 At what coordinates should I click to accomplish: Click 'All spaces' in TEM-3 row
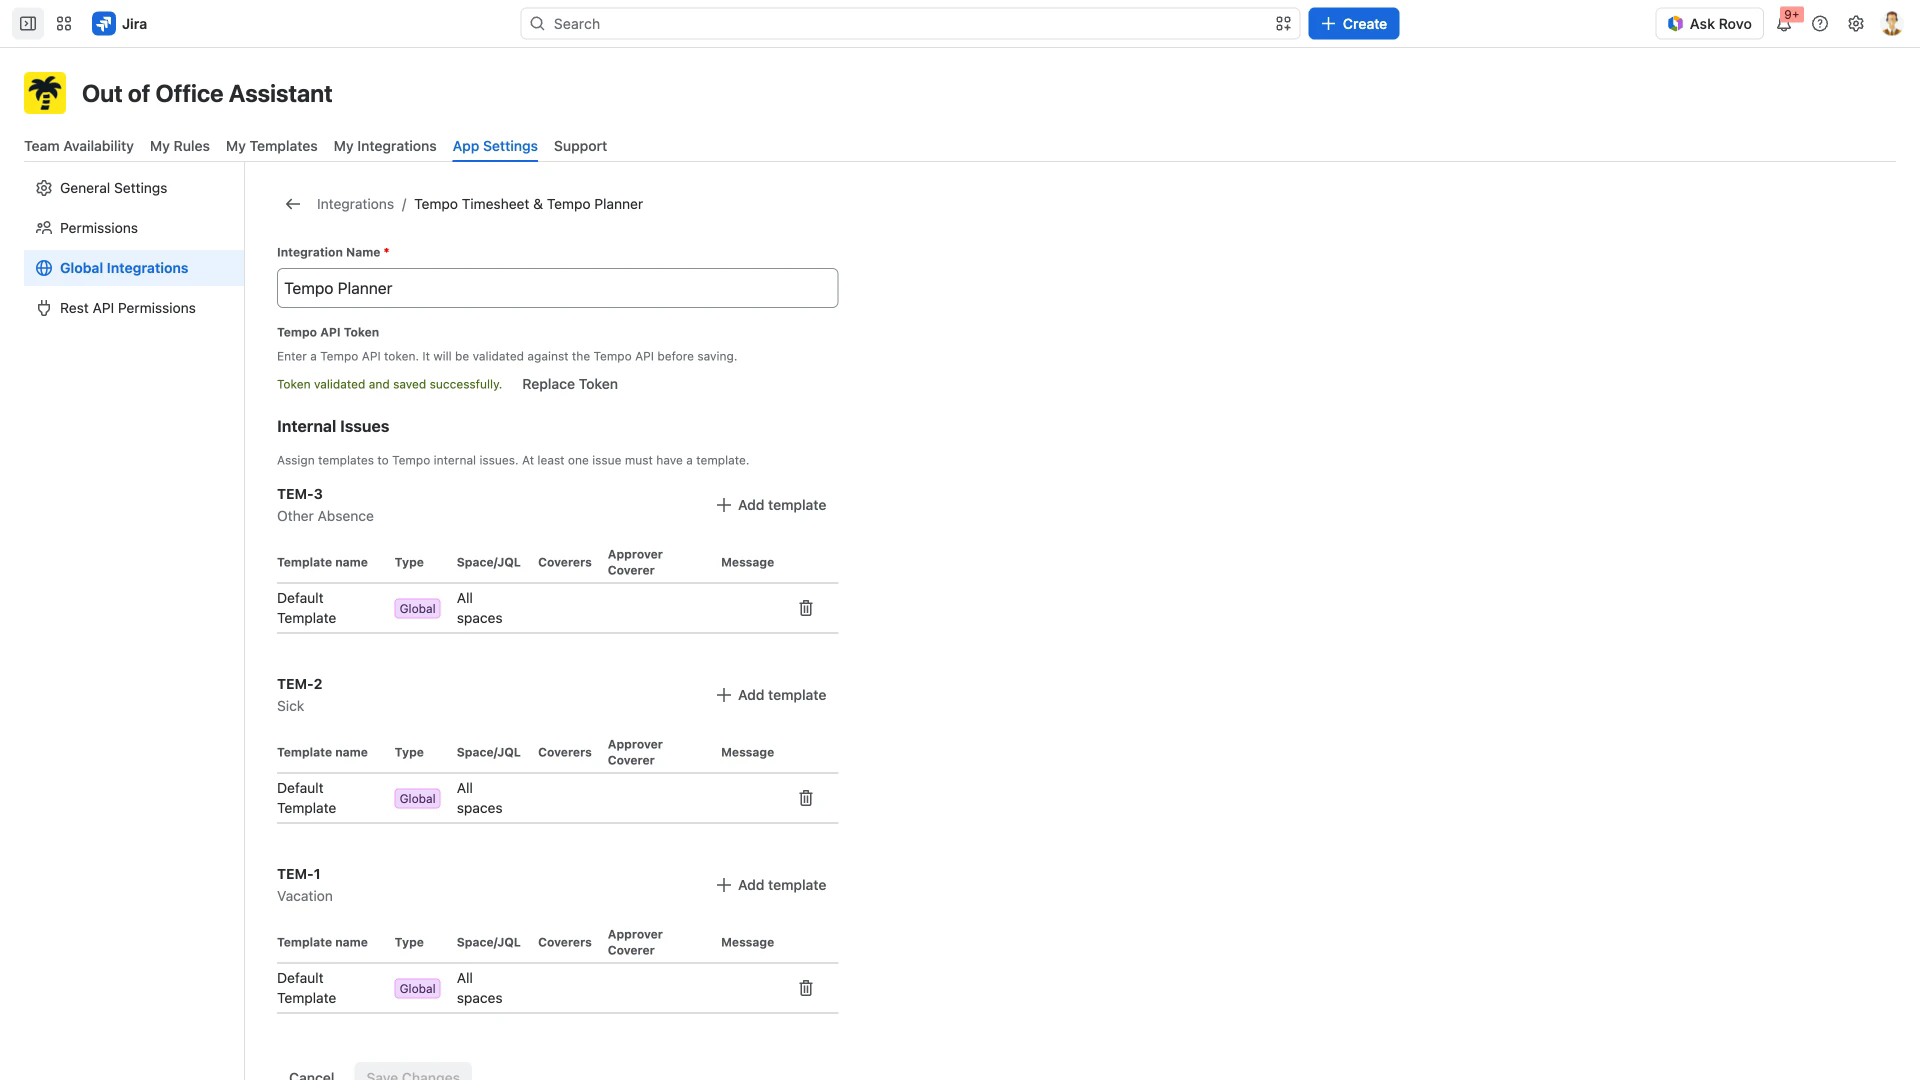(x=479, y=608)
